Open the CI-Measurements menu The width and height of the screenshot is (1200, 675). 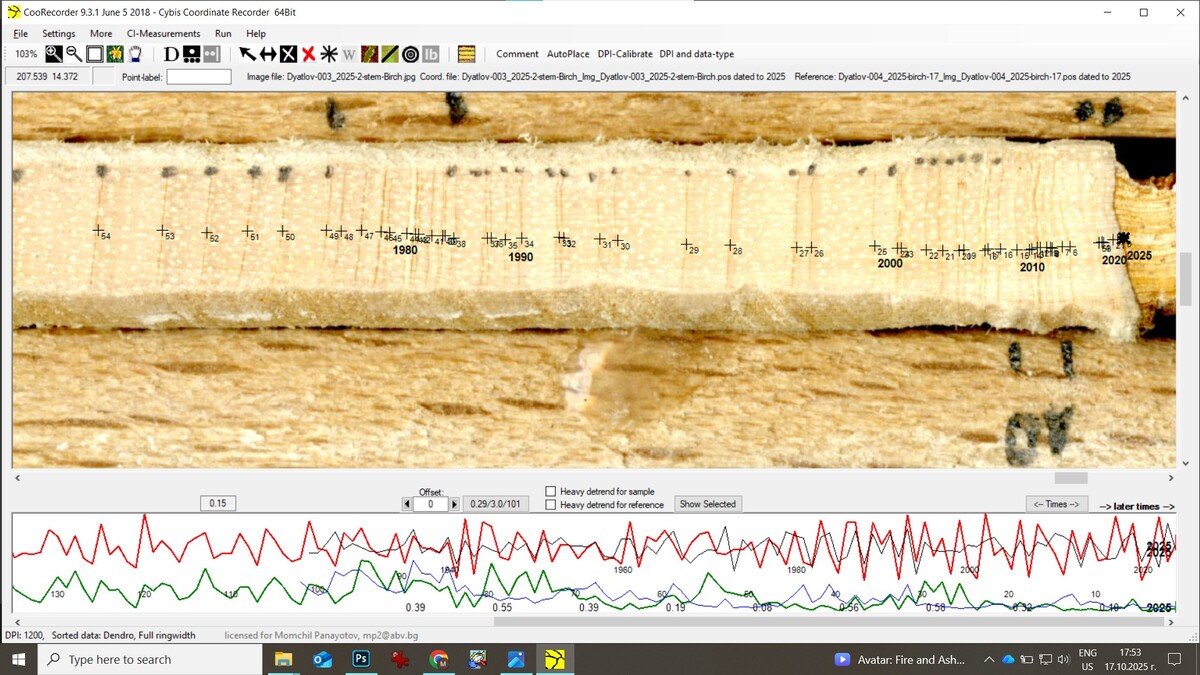[x=163, y=33]
